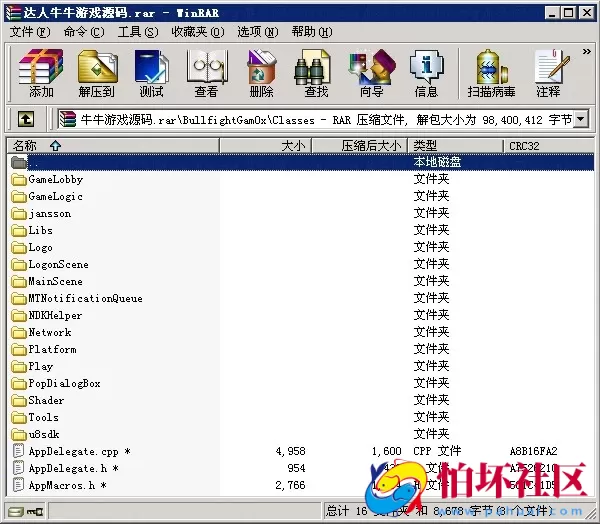Open the File (文件) menu

click(30, 32)
